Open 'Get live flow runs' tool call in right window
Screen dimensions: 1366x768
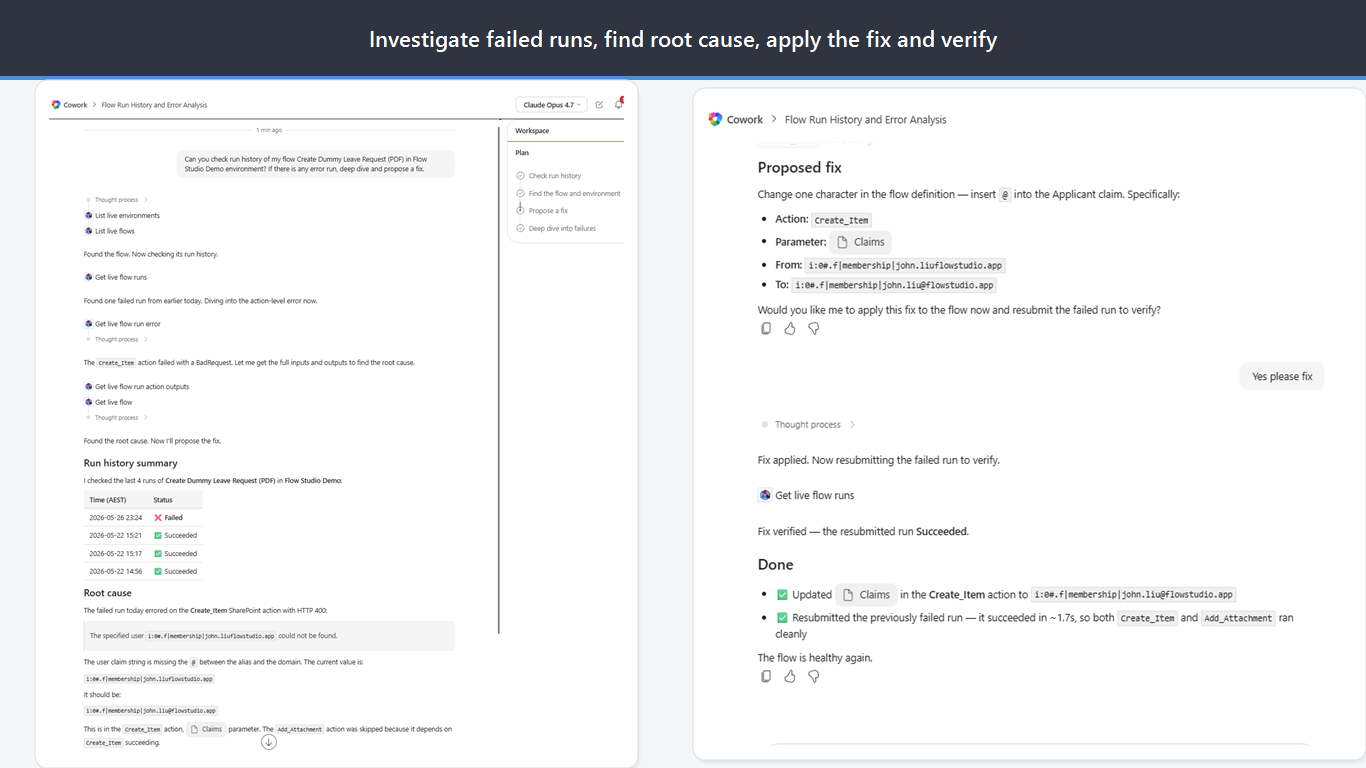click(x=806, y=495)
